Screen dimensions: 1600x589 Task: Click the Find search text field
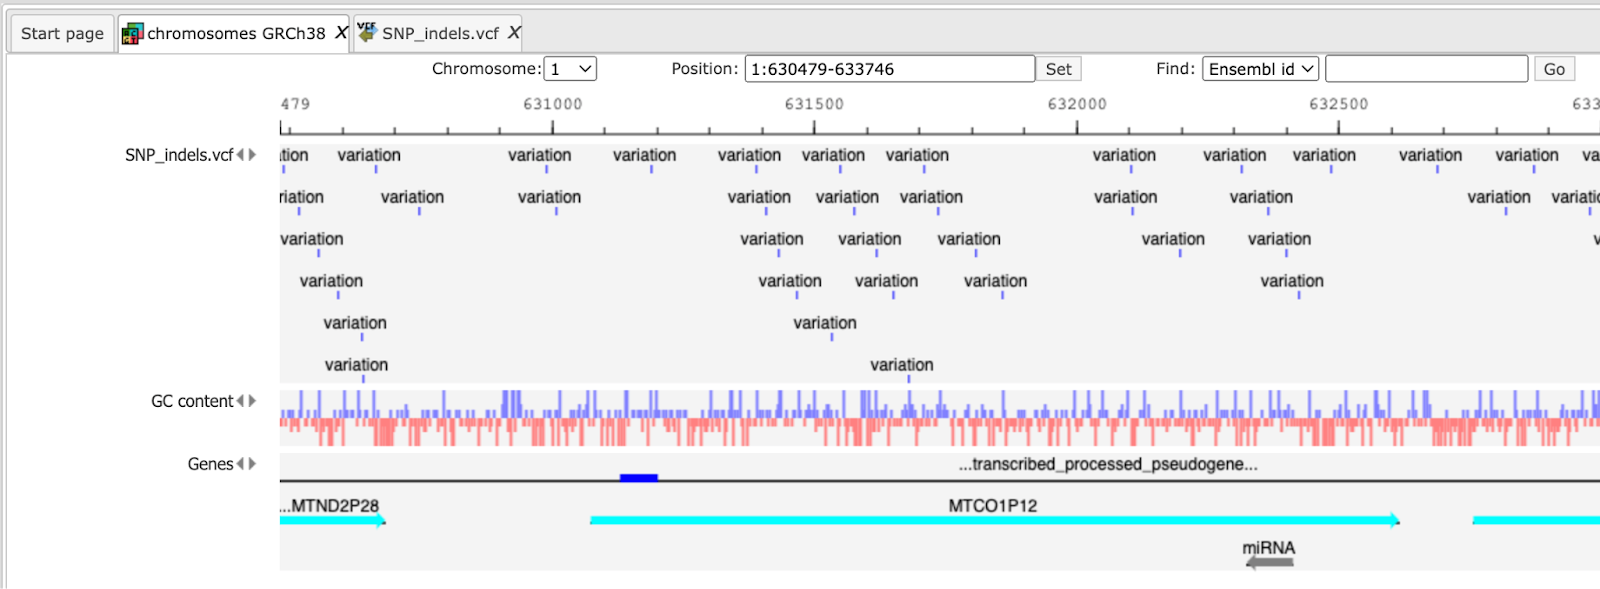click(1427, 69)
